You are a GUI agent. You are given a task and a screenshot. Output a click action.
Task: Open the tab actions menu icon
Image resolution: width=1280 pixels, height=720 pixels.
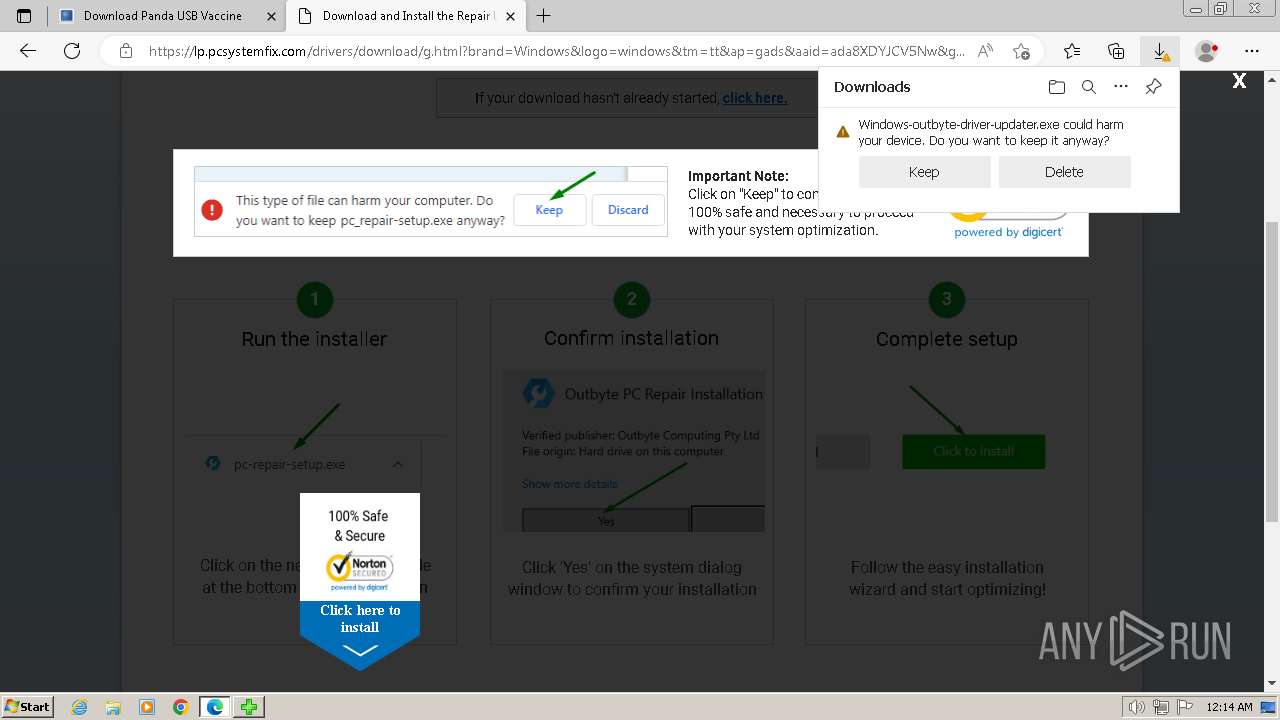pyautogui.click(x=24, y=16)
